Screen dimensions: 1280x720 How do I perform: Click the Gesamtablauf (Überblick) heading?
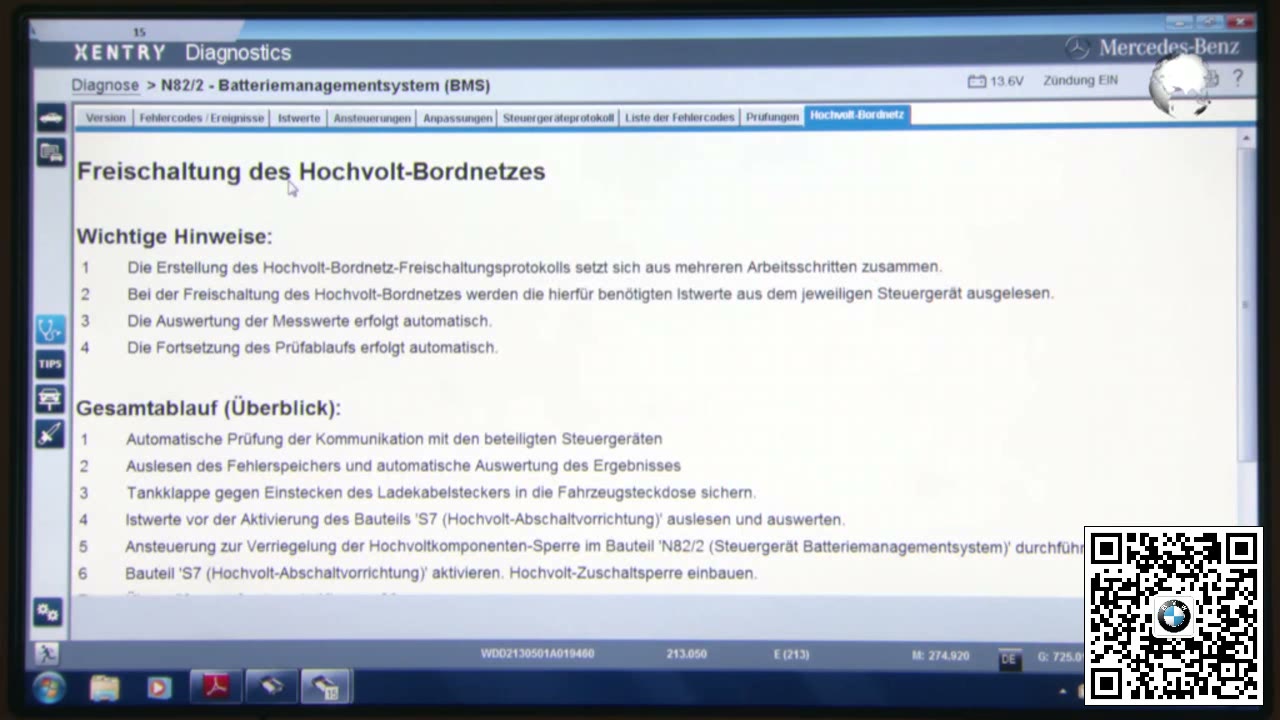(x=208, y=408)
